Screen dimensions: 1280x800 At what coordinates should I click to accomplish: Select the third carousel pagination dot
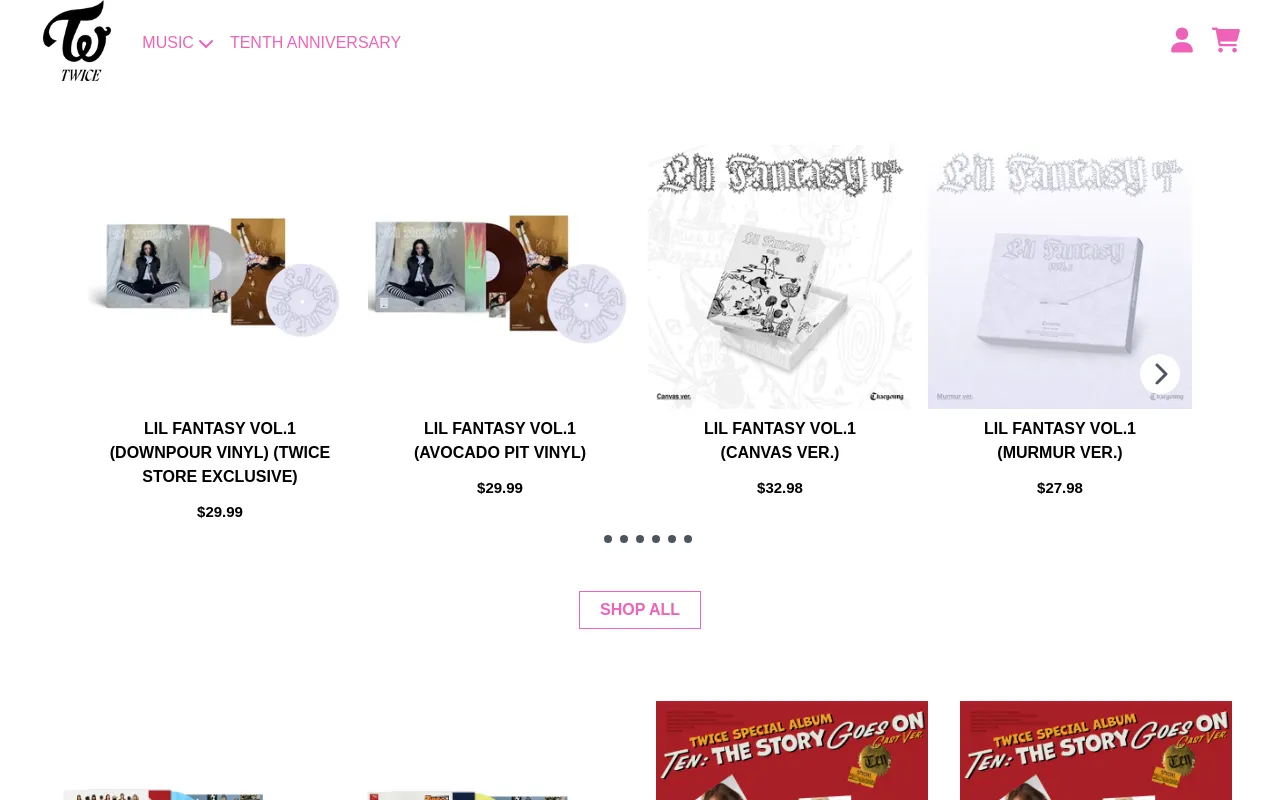[x=640, y=539]
